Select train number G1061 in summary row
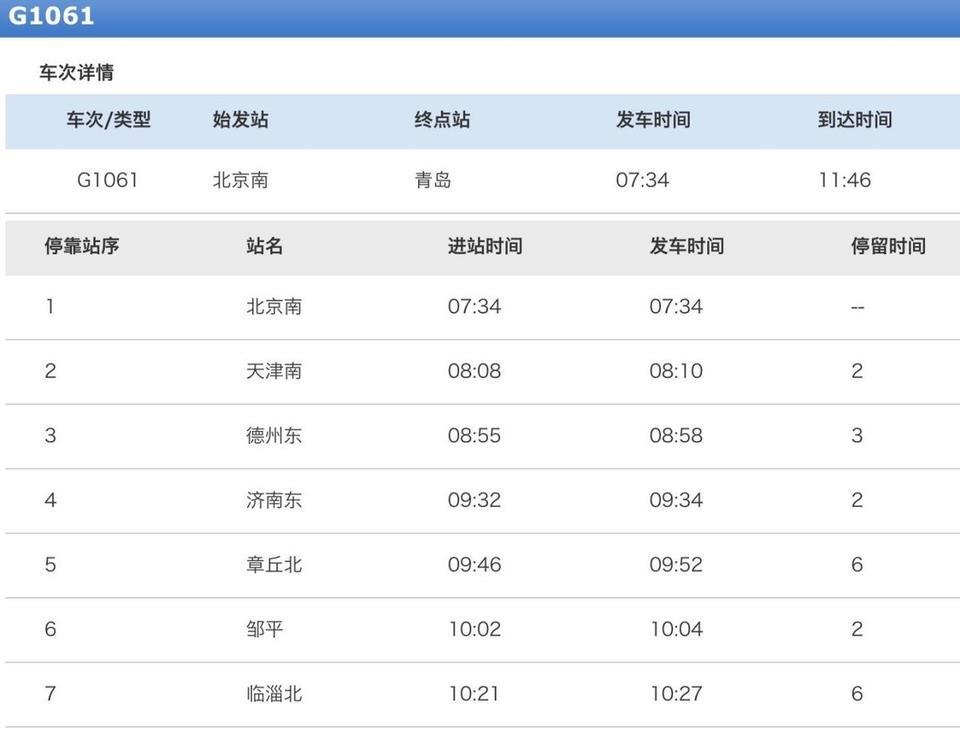The image size is (960, 734). point(107,180)
